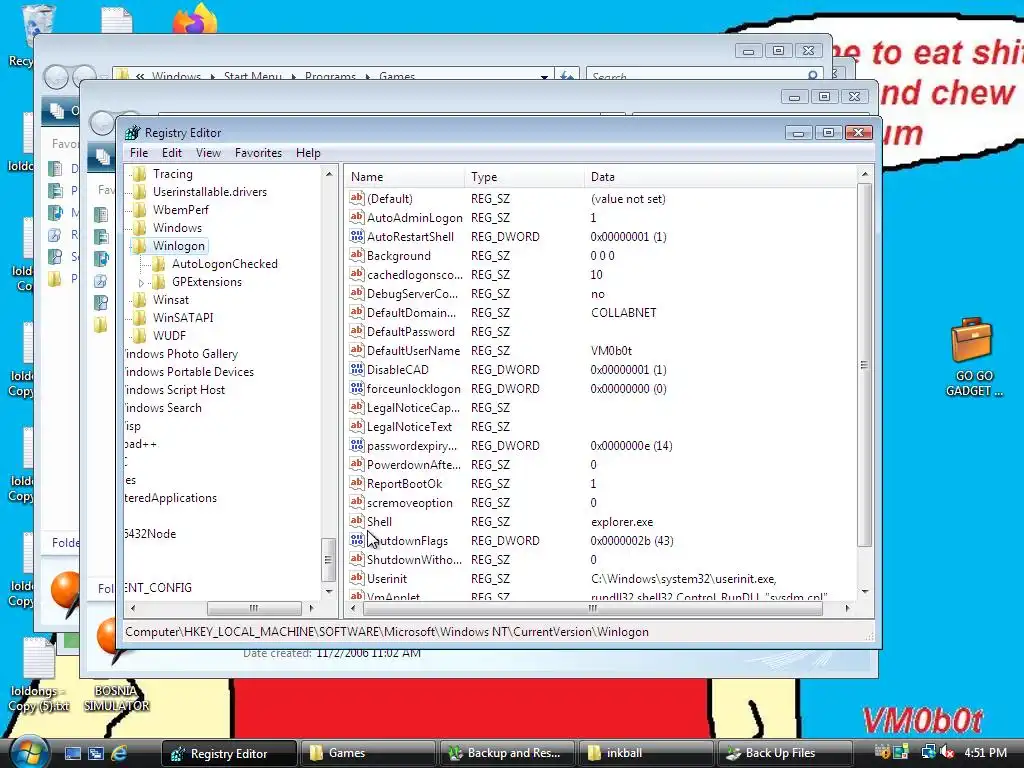Select the WbemPerf tree key
Viewport: 1024px width, 768px height.
point(181,210)
